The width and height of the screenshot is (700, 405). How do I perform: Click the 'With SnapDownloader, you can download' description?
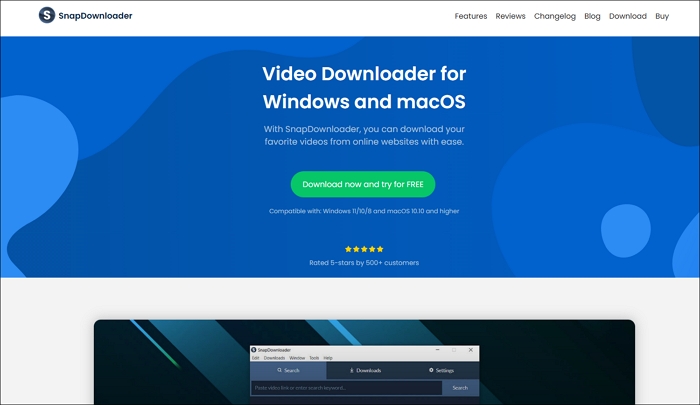(364, 135)
